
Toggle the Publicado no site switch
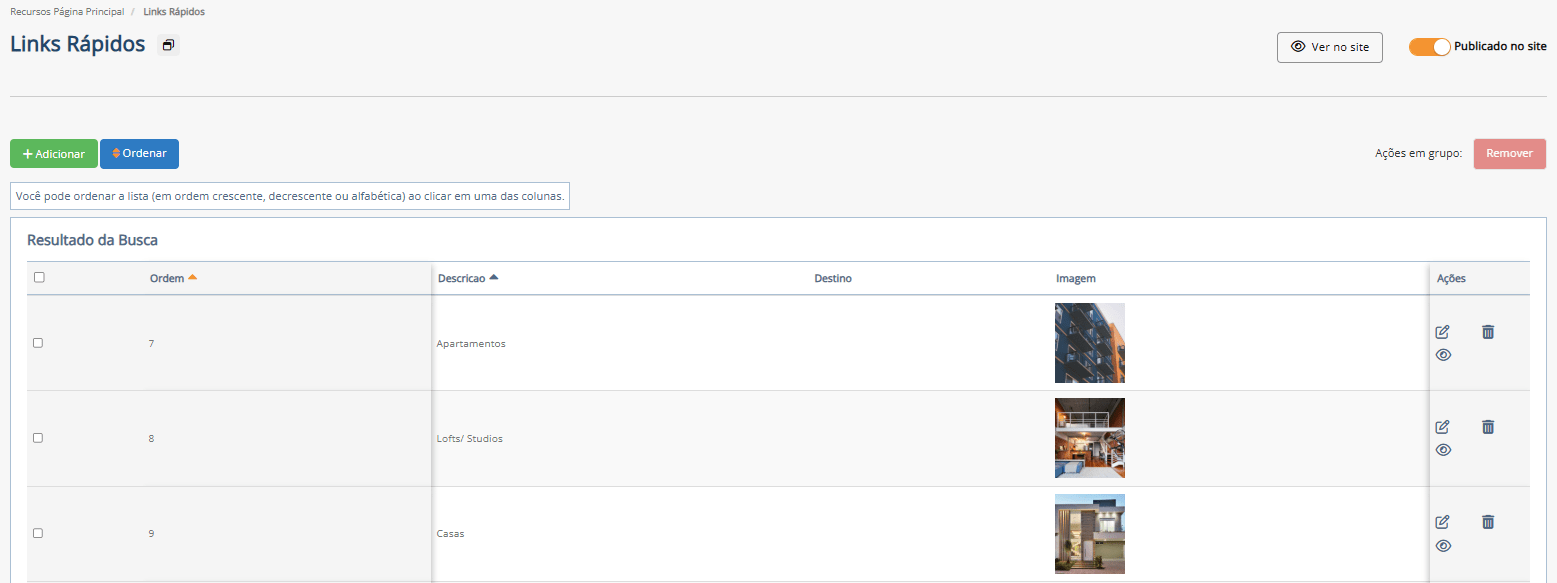pyautogui.click(x=1429, y=47)
